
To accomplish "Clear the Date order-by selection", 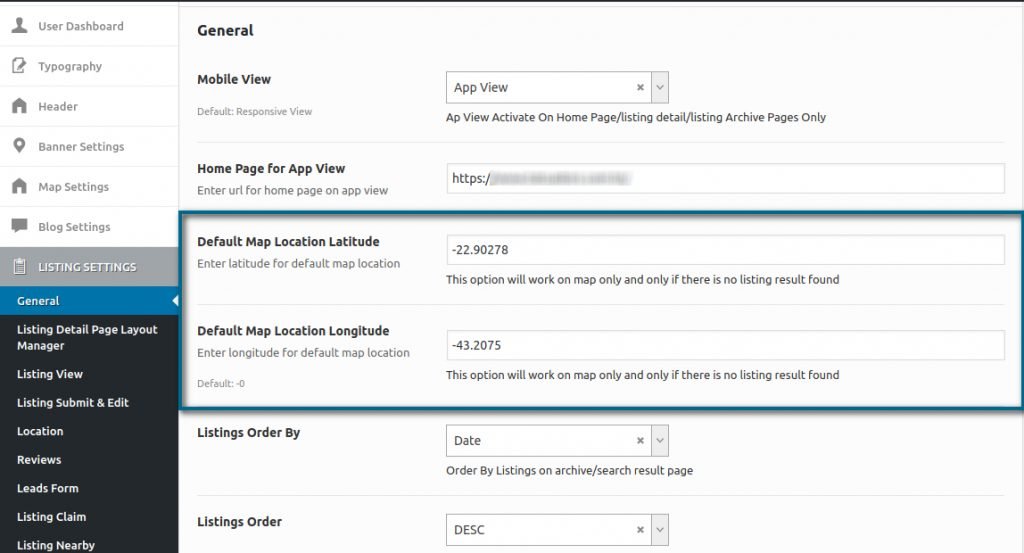I will coord(640,441).
